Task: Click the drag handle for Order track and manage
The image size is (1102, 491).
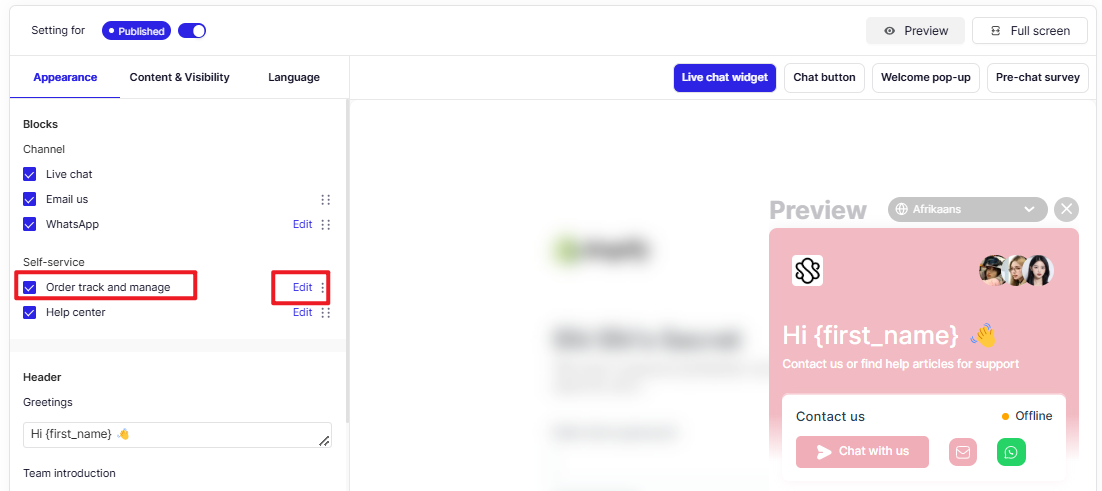Action: [x=323, y=288]
